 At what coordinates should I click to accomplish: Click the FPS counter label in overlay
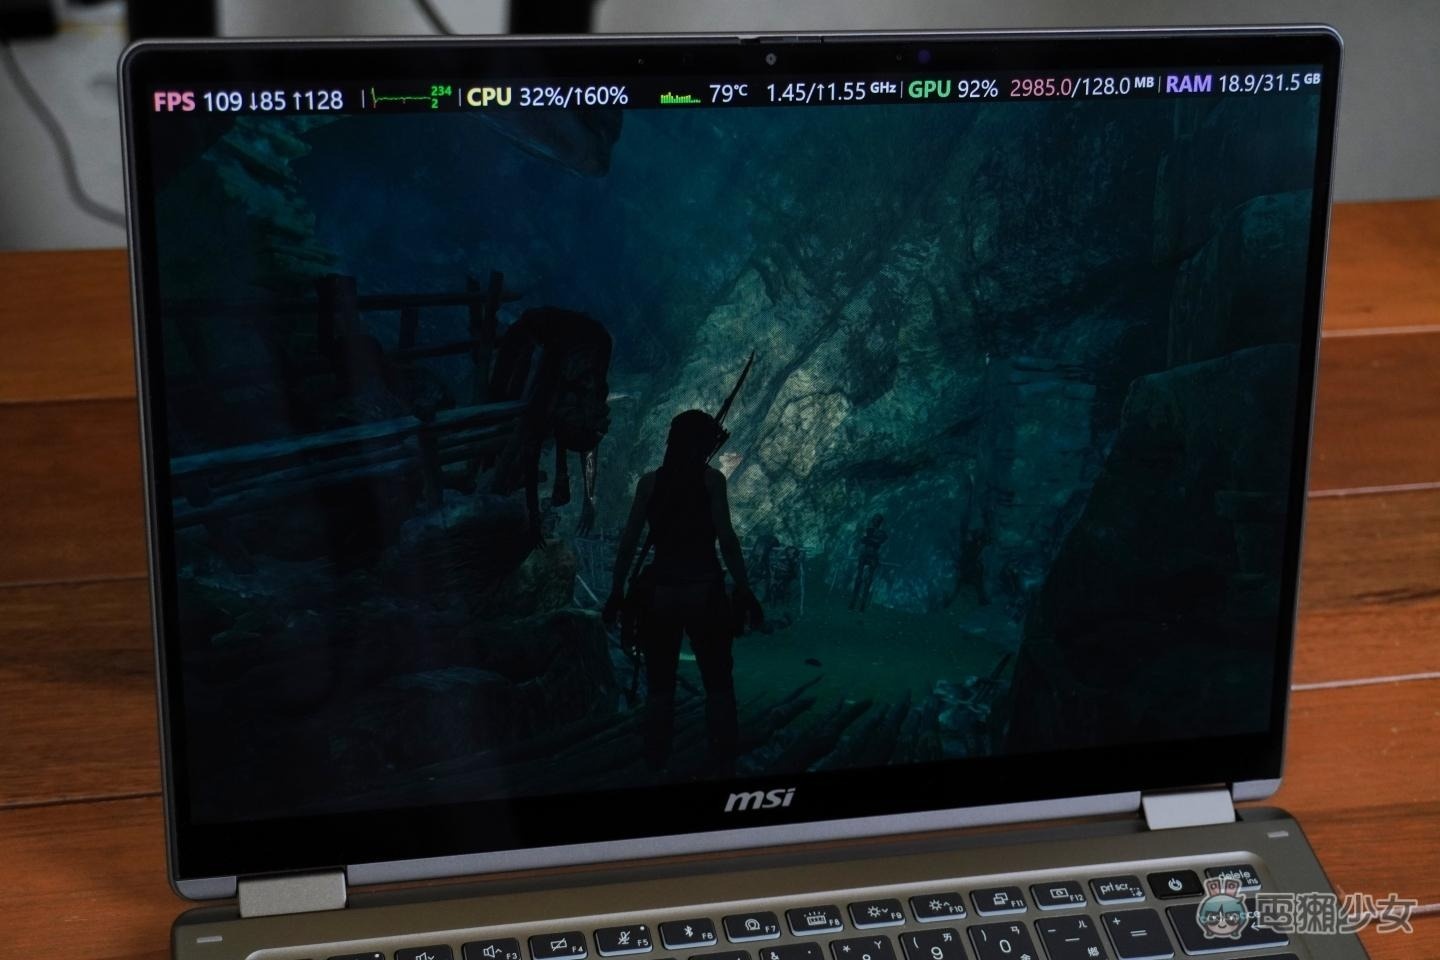(174, 101)
